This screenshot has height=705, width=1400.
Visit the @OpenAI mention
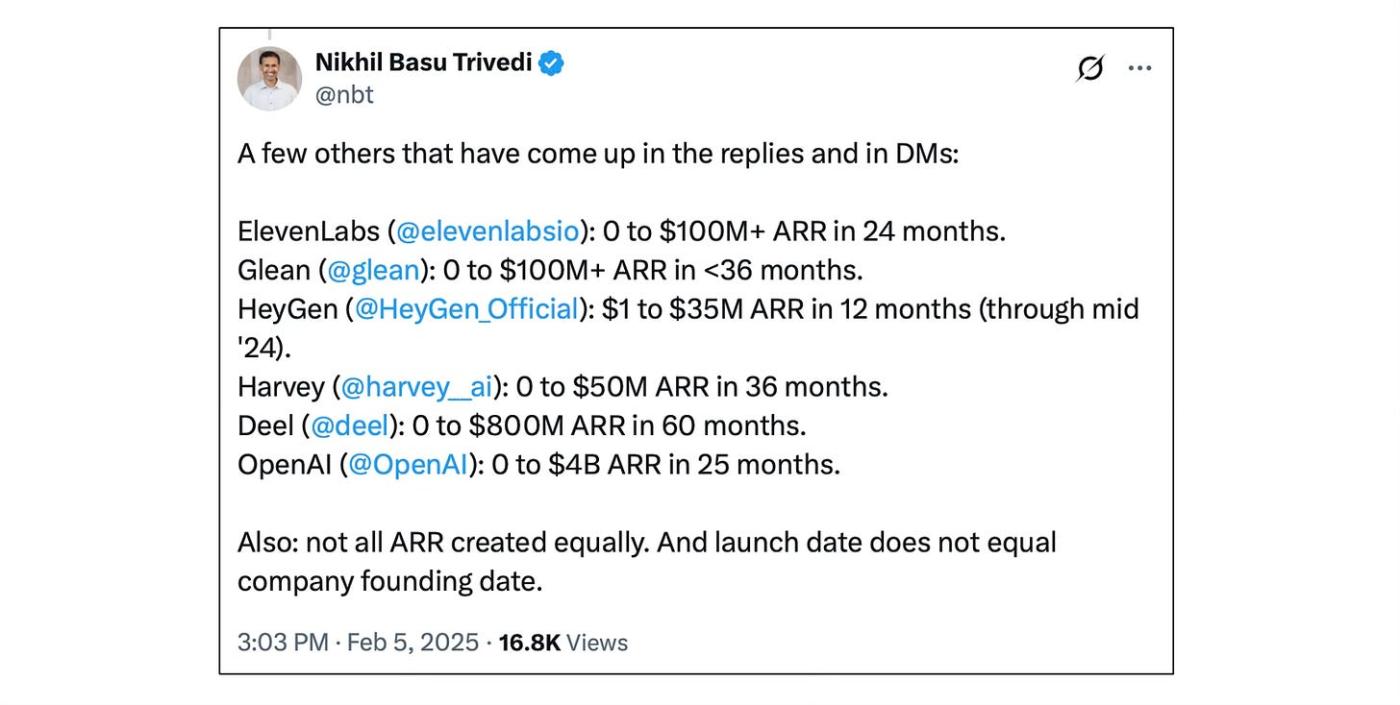click(407, 465)
